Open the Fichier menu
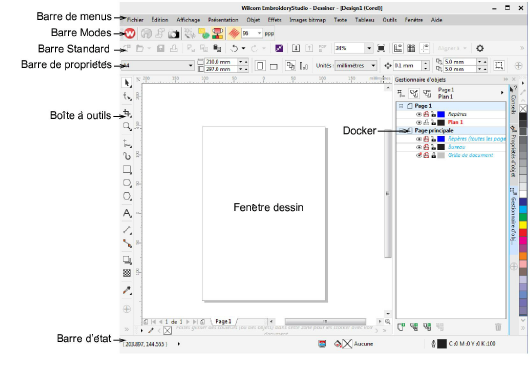530x368 pixels. 135,20
